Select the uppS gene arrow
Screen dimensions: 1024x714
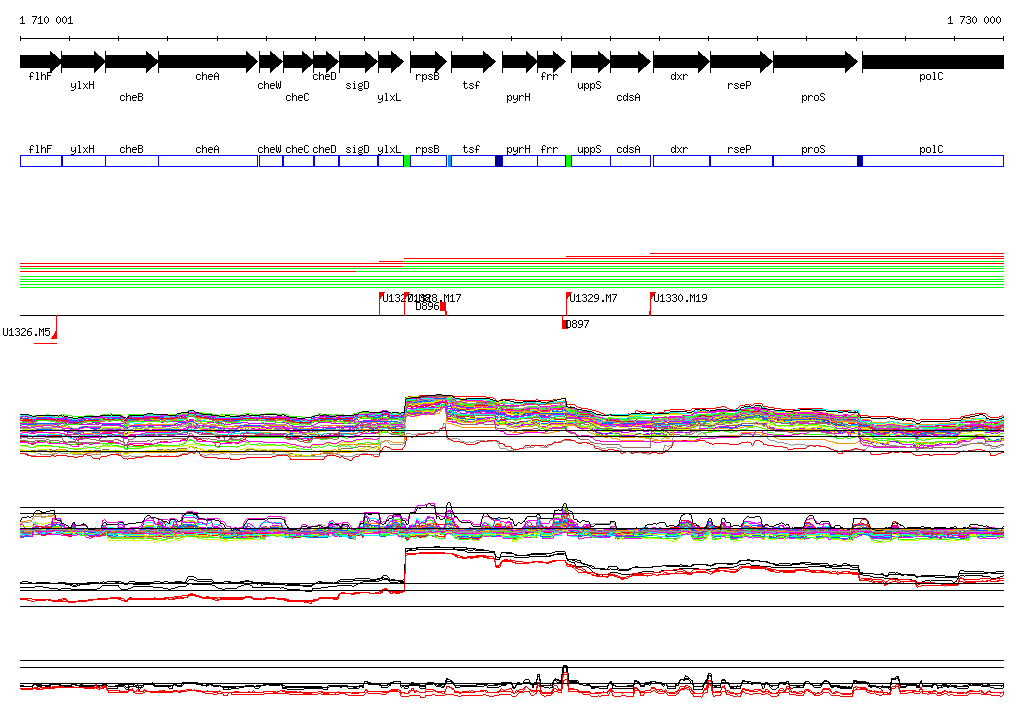tap(589, 62)
